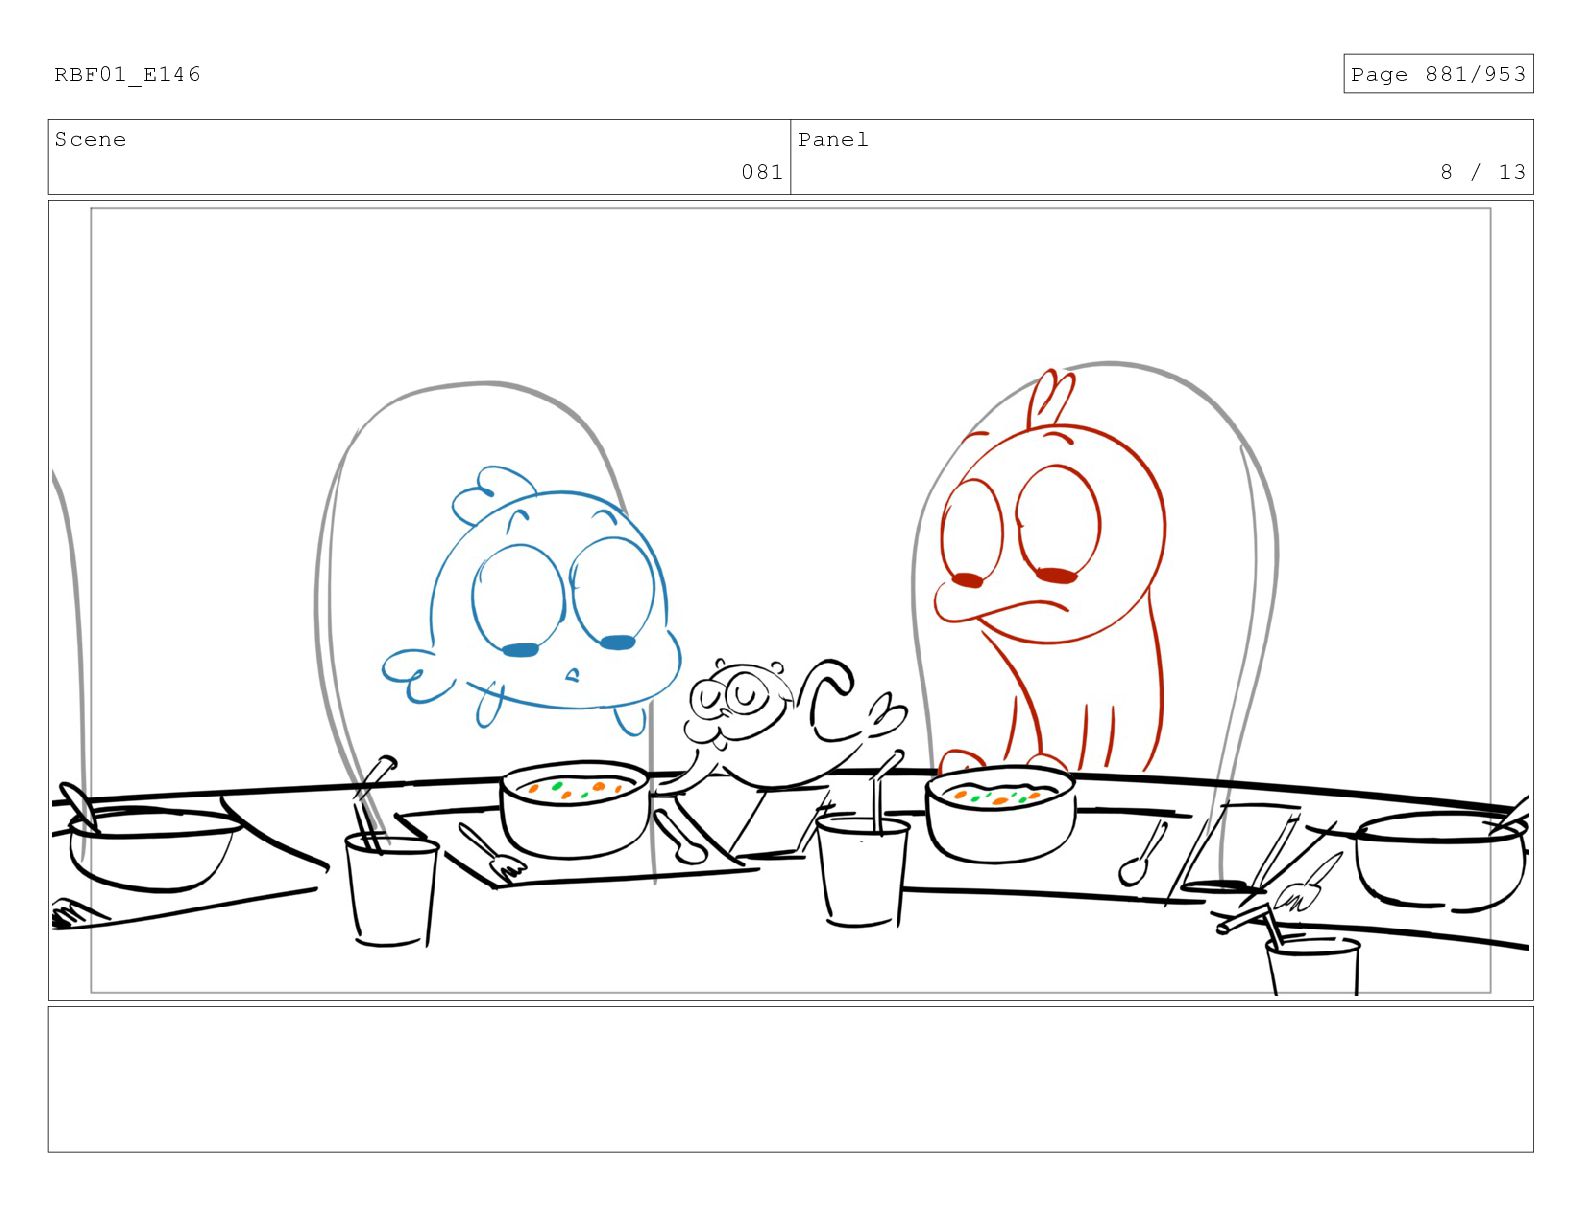Click panel count 8 / 13
Screen dimensions: 1584x1224
coord(1483,172)
